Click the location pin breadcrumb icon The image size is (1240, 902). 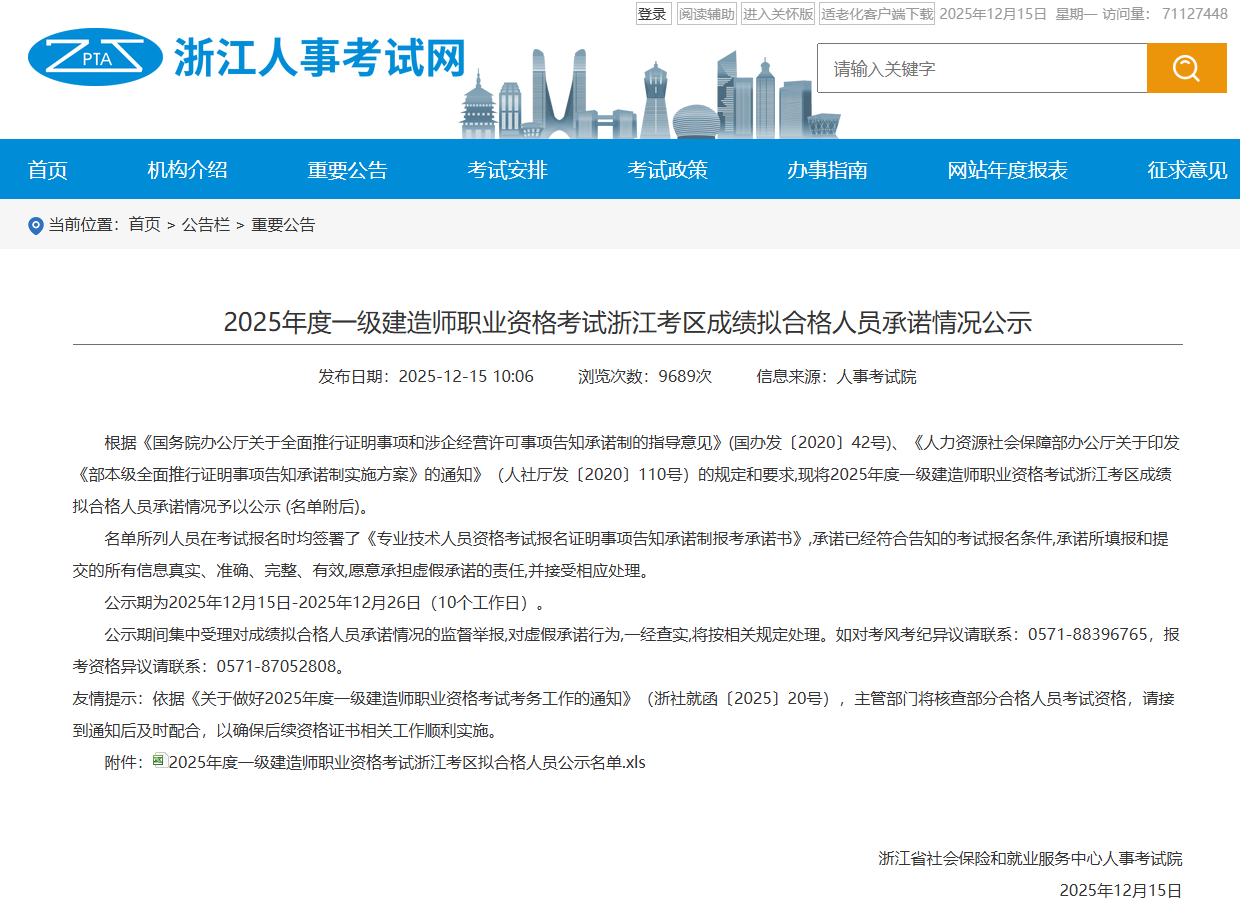(36, 225)
